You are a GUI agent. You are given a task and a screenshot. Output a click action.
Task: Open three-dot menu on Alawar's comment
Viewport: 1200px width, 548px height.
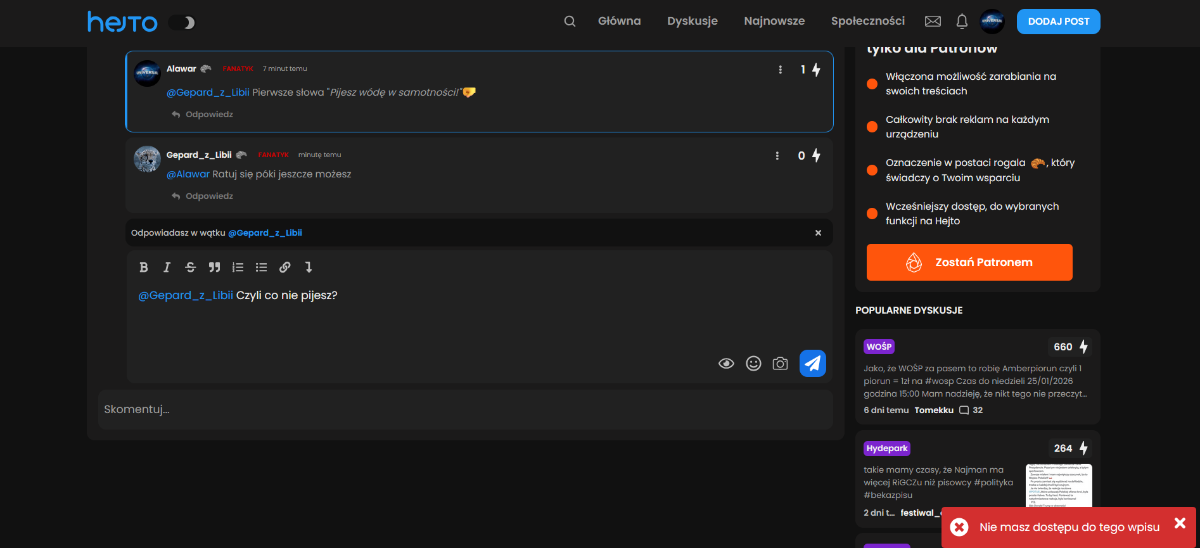point(780,70)
